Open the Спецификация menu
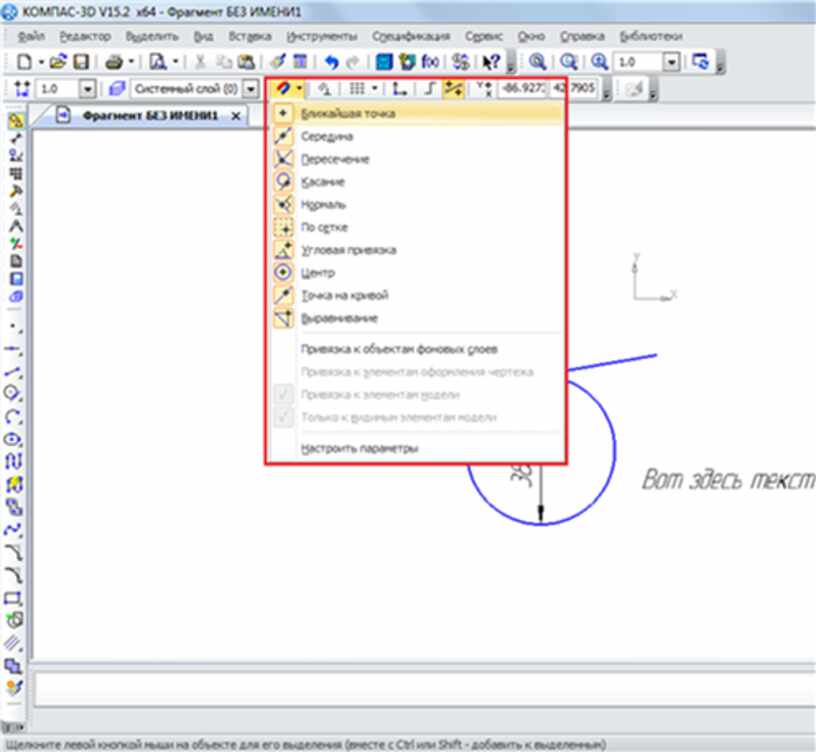 pyautogui.click(x=410, y=36)
